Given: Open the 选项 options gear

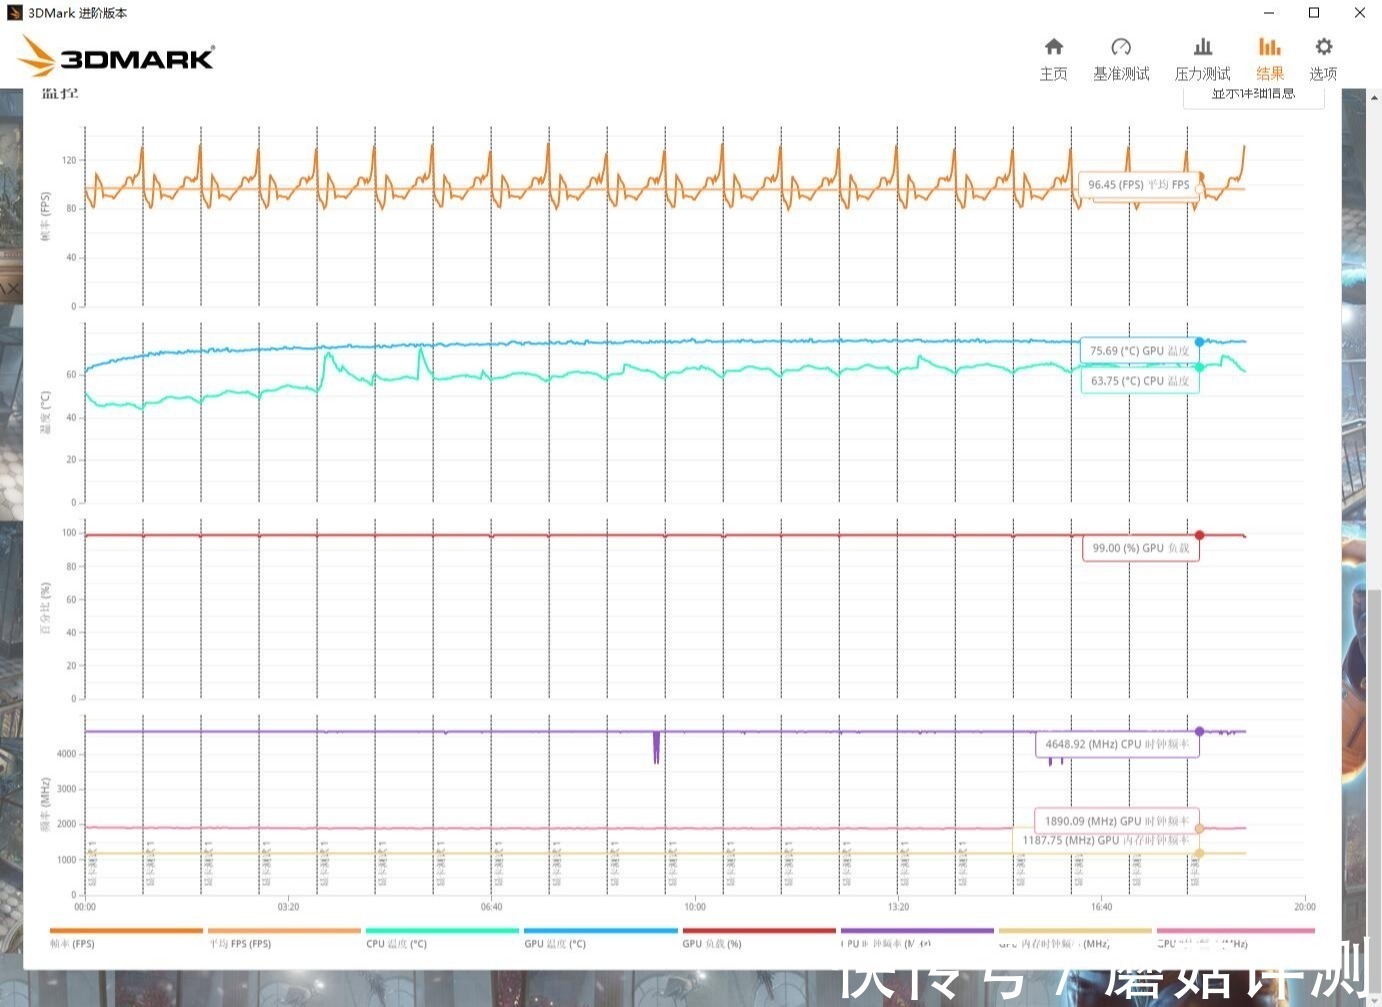Looking at the screenshot, I should 1323,60.
